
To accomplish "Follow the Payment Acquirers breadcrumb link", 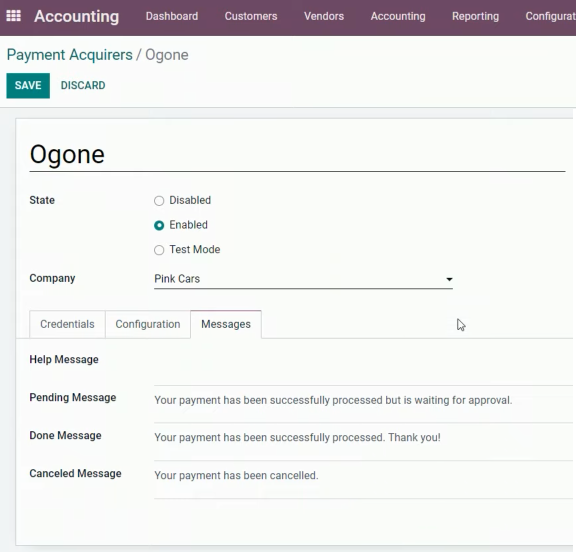I will point(69,55).
